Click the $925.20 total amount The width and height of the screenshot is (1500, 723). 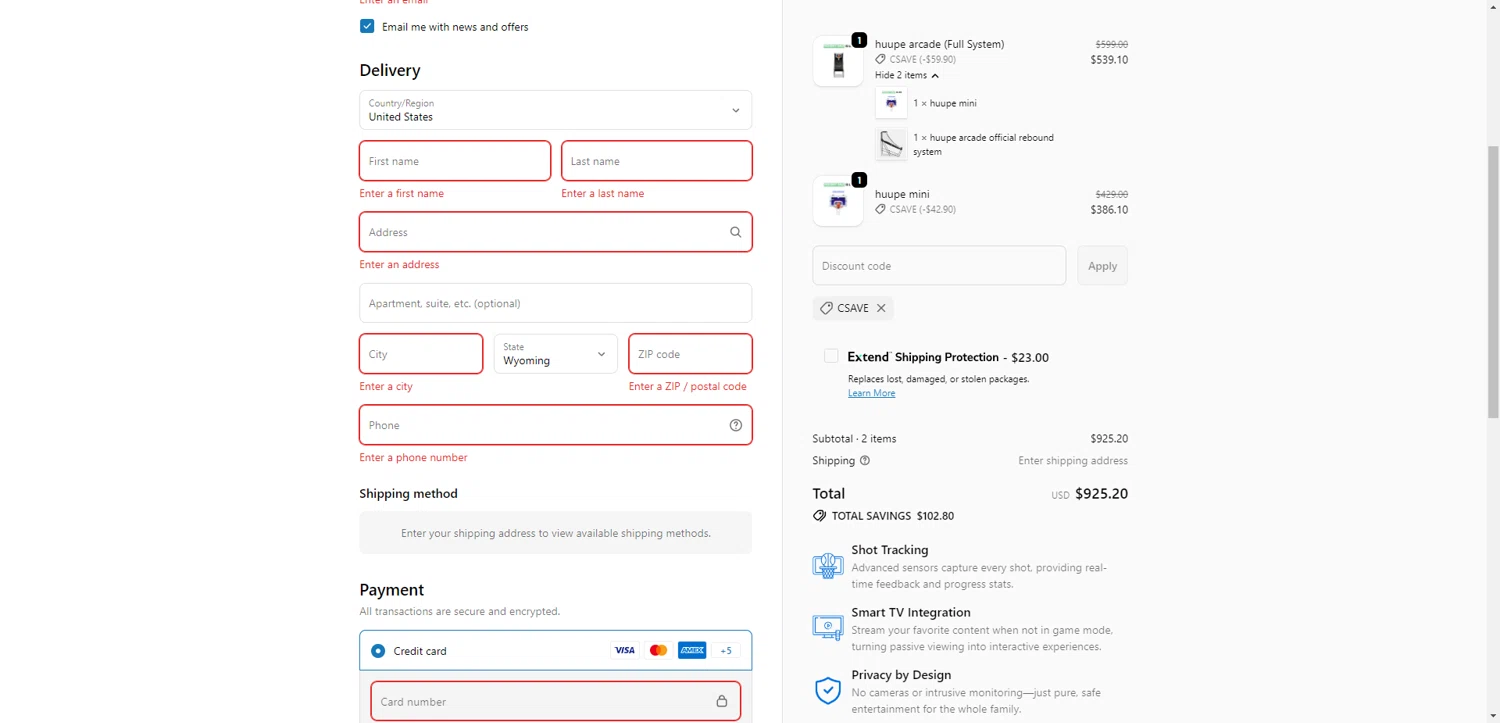tap(1101, 494)
